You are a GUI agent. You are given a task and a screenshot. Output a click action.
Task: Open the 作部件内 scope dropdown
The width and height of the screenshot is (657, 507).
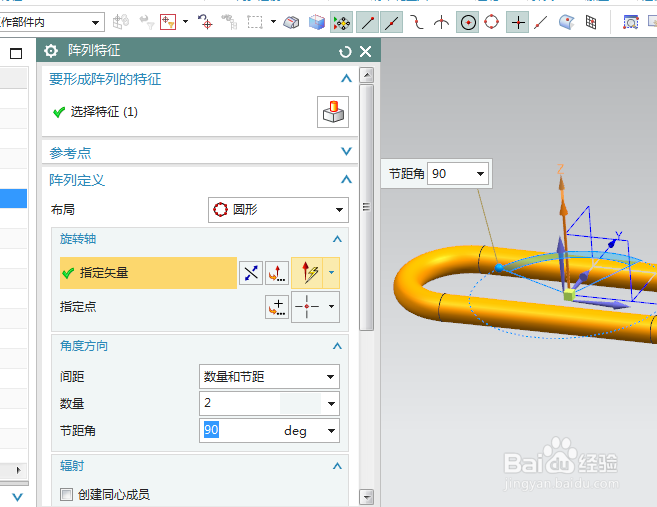click(x=96, y=22)
